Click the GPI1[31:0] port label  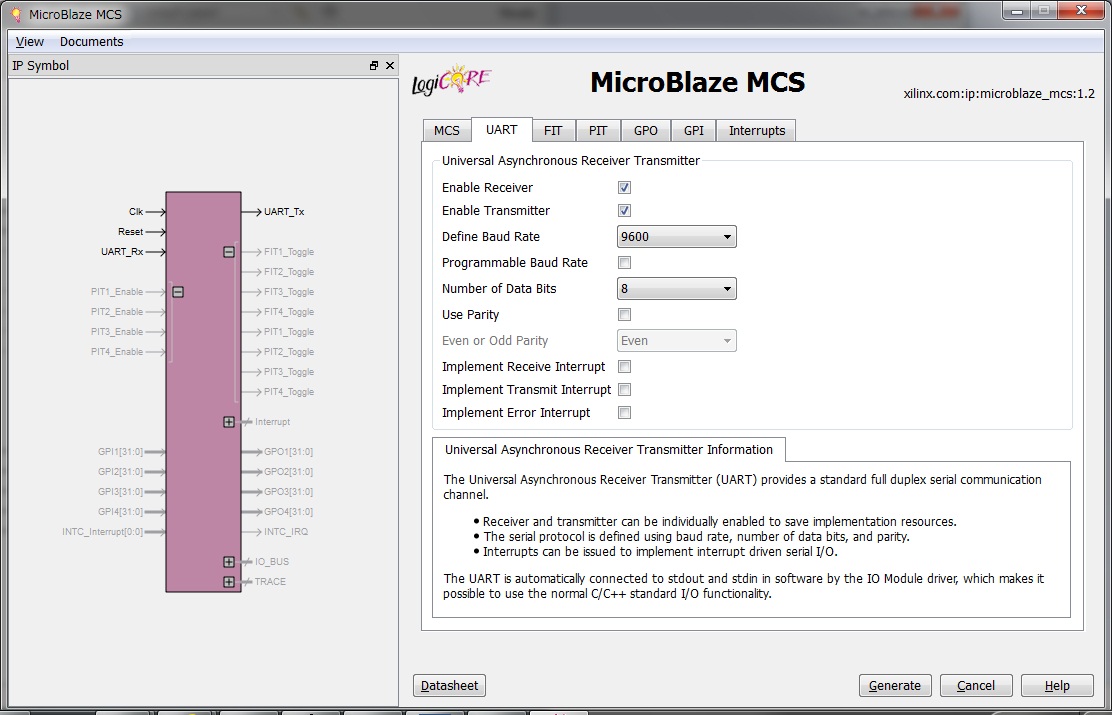(121, 452)
